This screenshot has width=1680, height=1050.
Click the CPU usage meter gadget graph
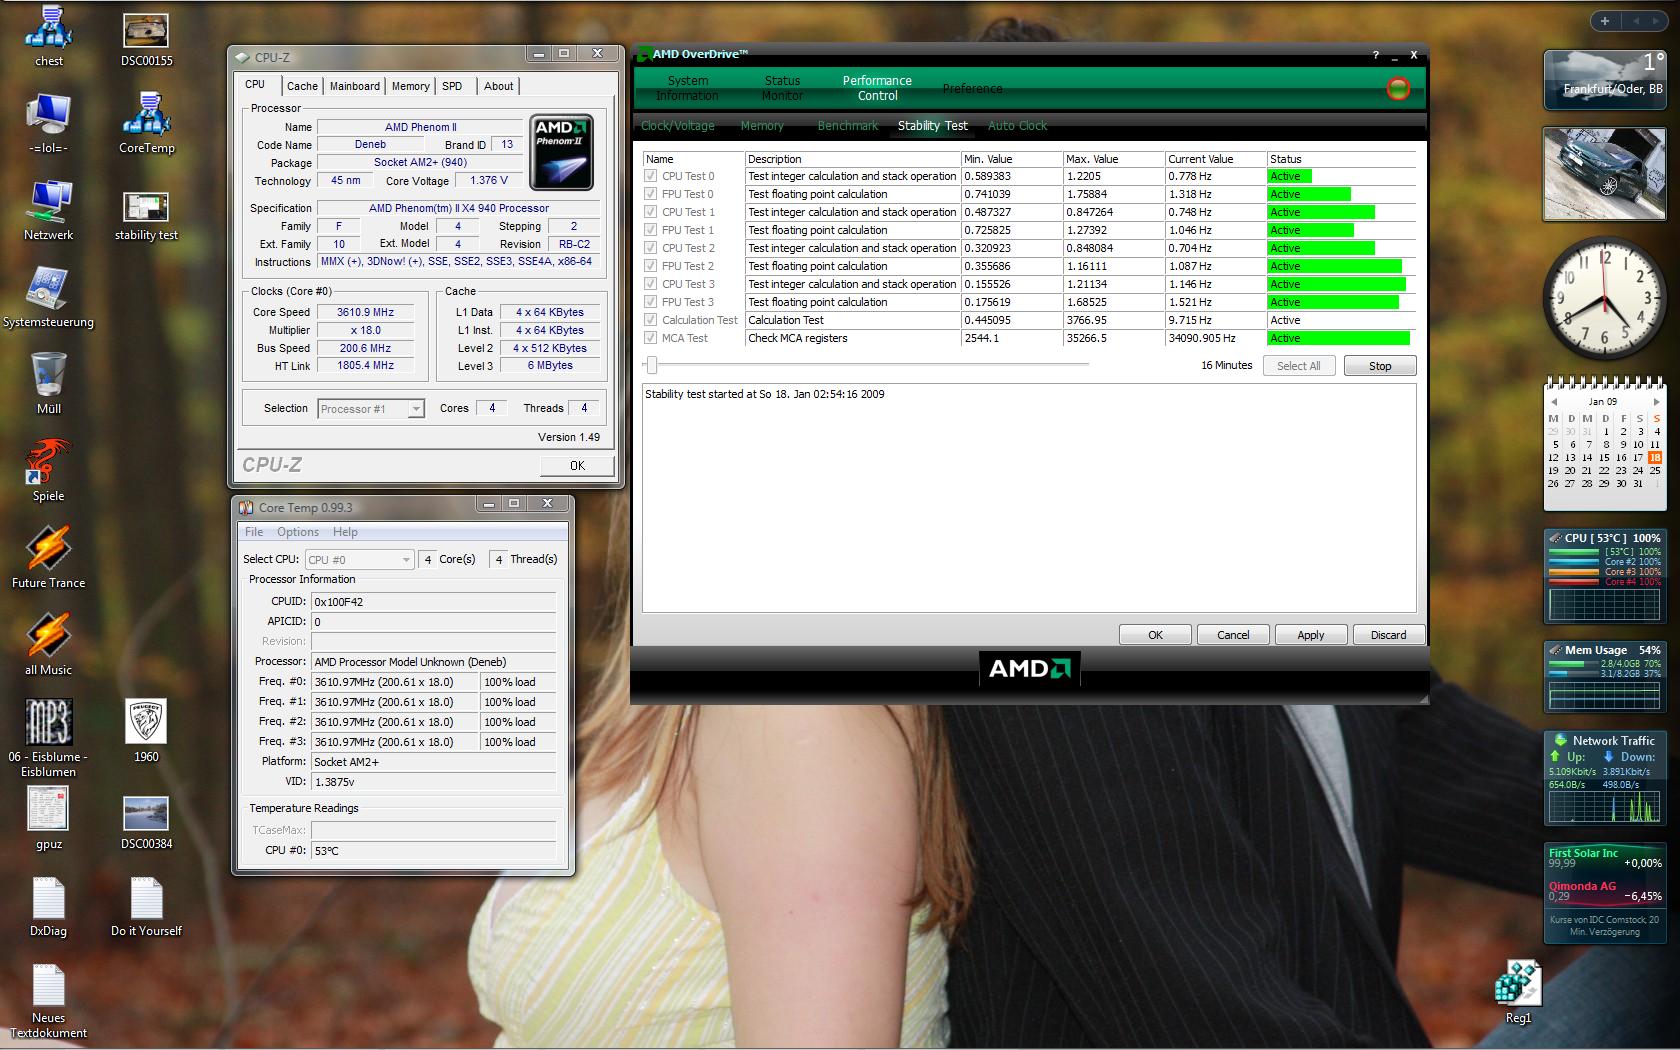(x=1604, y=604)
